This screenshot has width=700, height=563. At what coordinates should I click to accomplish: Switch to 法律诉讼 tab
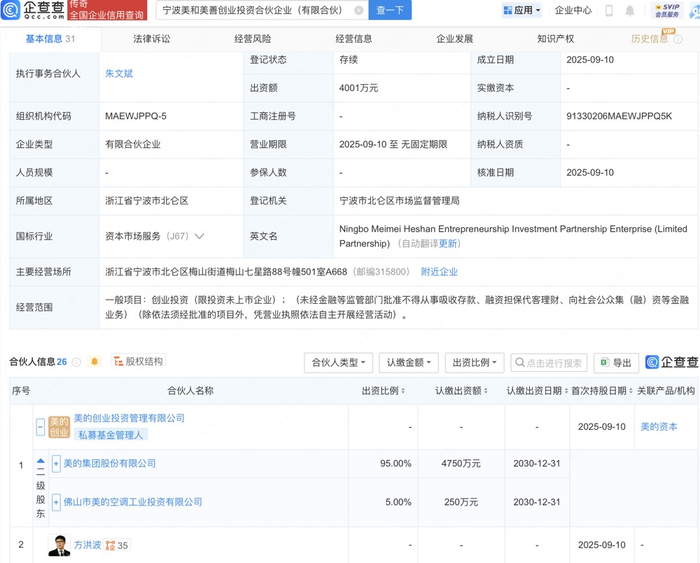[x=151, y=39]
